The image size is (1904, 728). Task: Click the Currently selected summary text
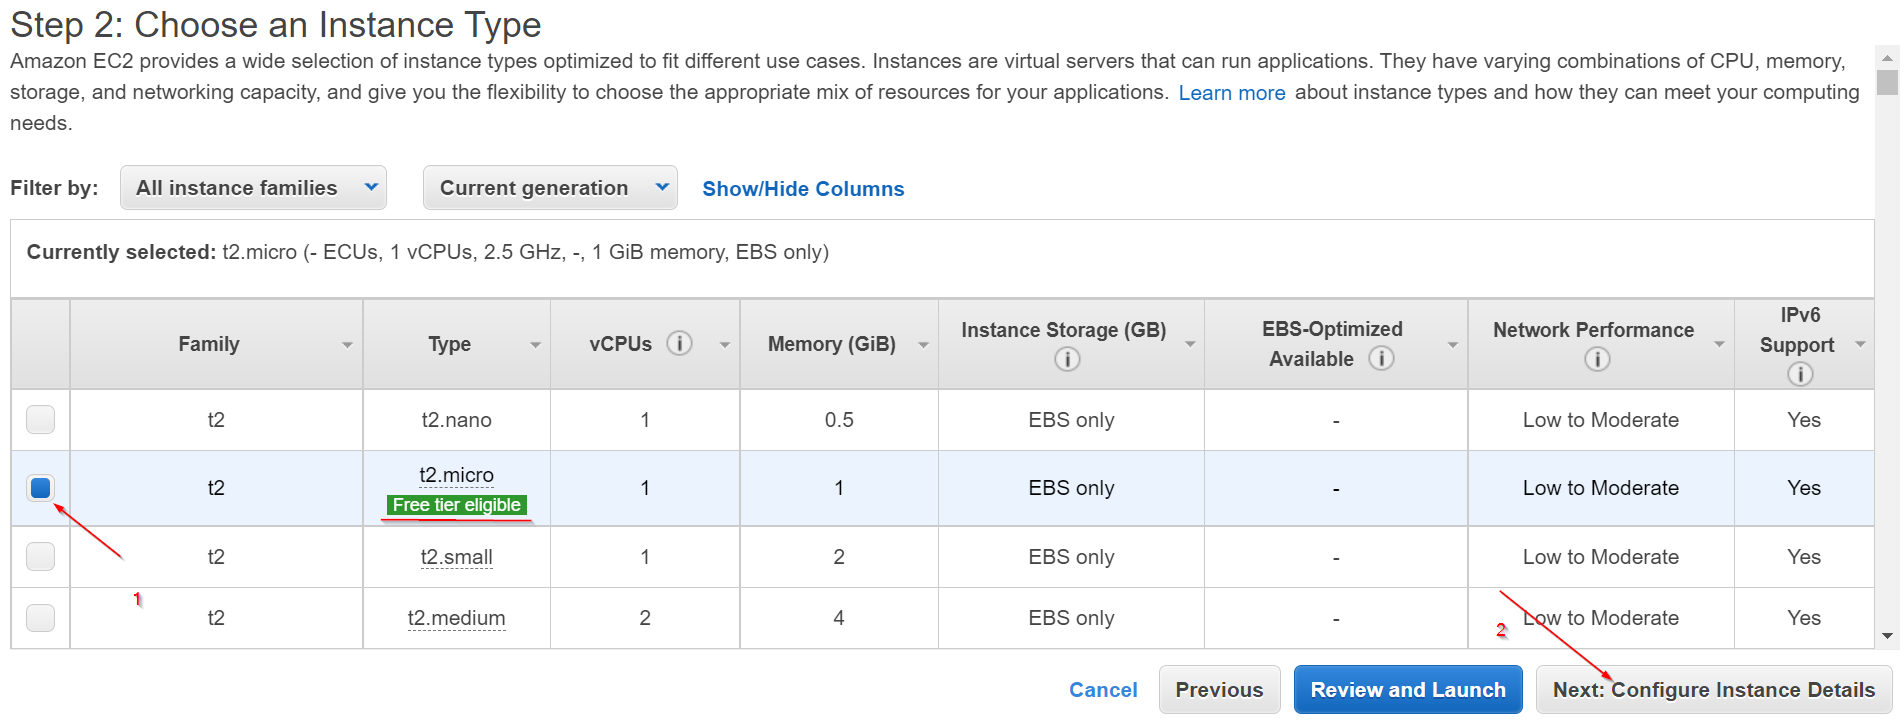(428, 252)
